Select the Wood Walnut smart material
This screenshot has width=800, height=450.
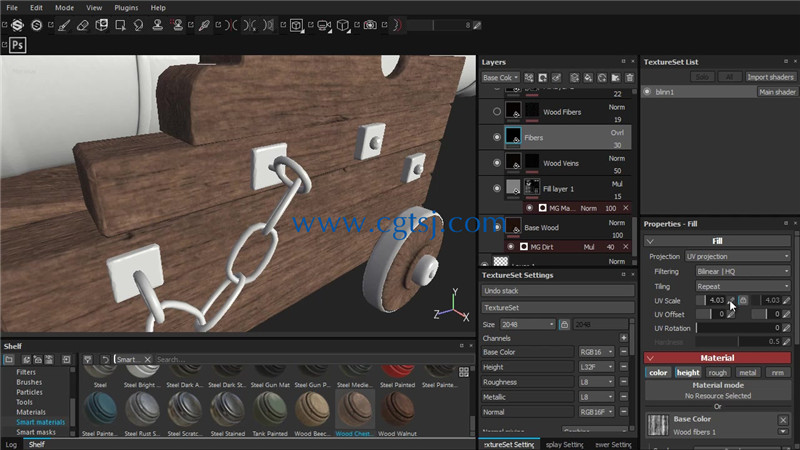coord(397,413)
